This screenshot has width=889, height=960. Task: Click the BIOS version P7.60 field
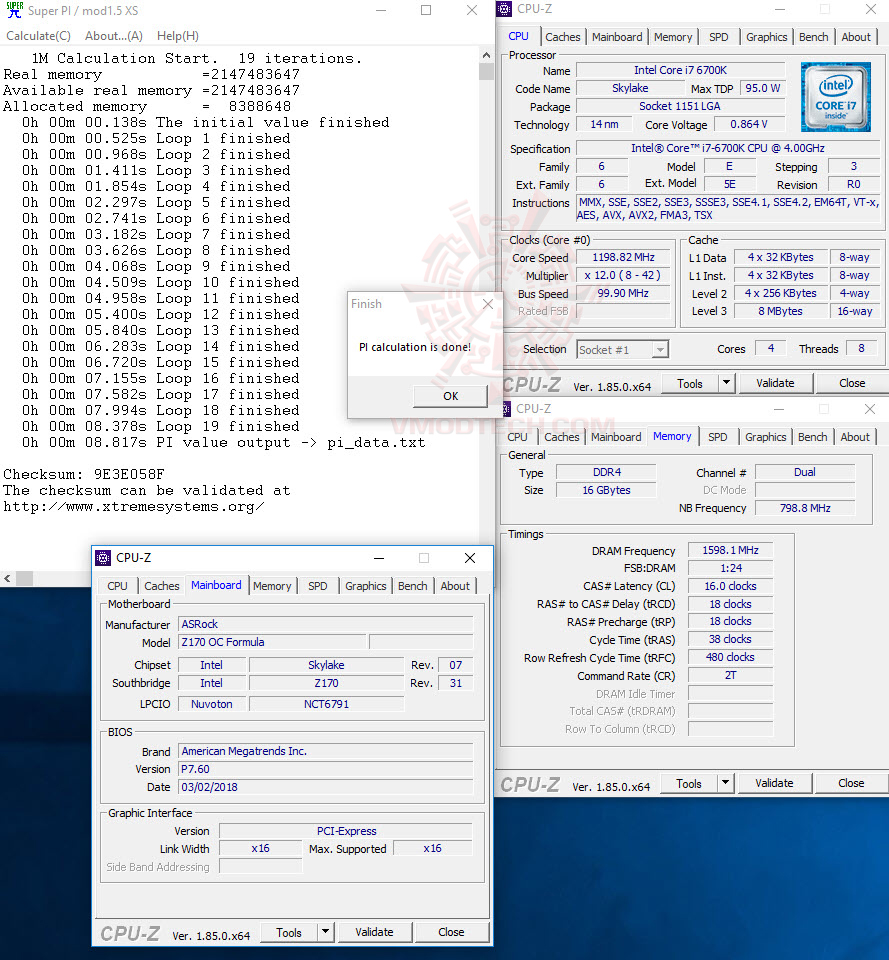pyautogui.click(x=326, y=769)
